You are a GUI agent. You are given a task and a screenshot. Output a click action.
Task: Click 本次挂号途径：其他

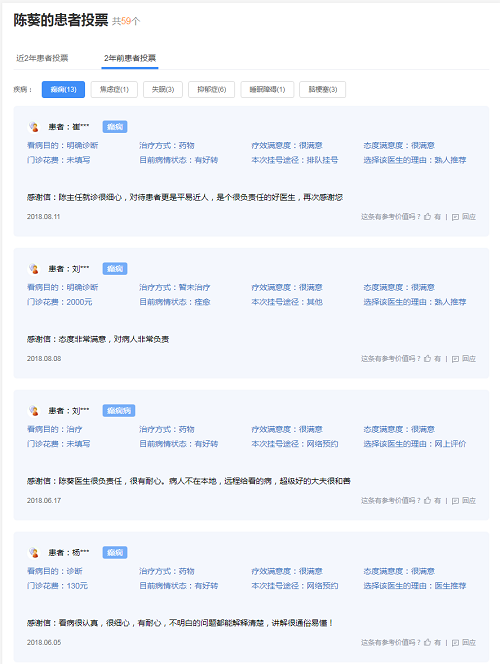click(x=287, y=302)
